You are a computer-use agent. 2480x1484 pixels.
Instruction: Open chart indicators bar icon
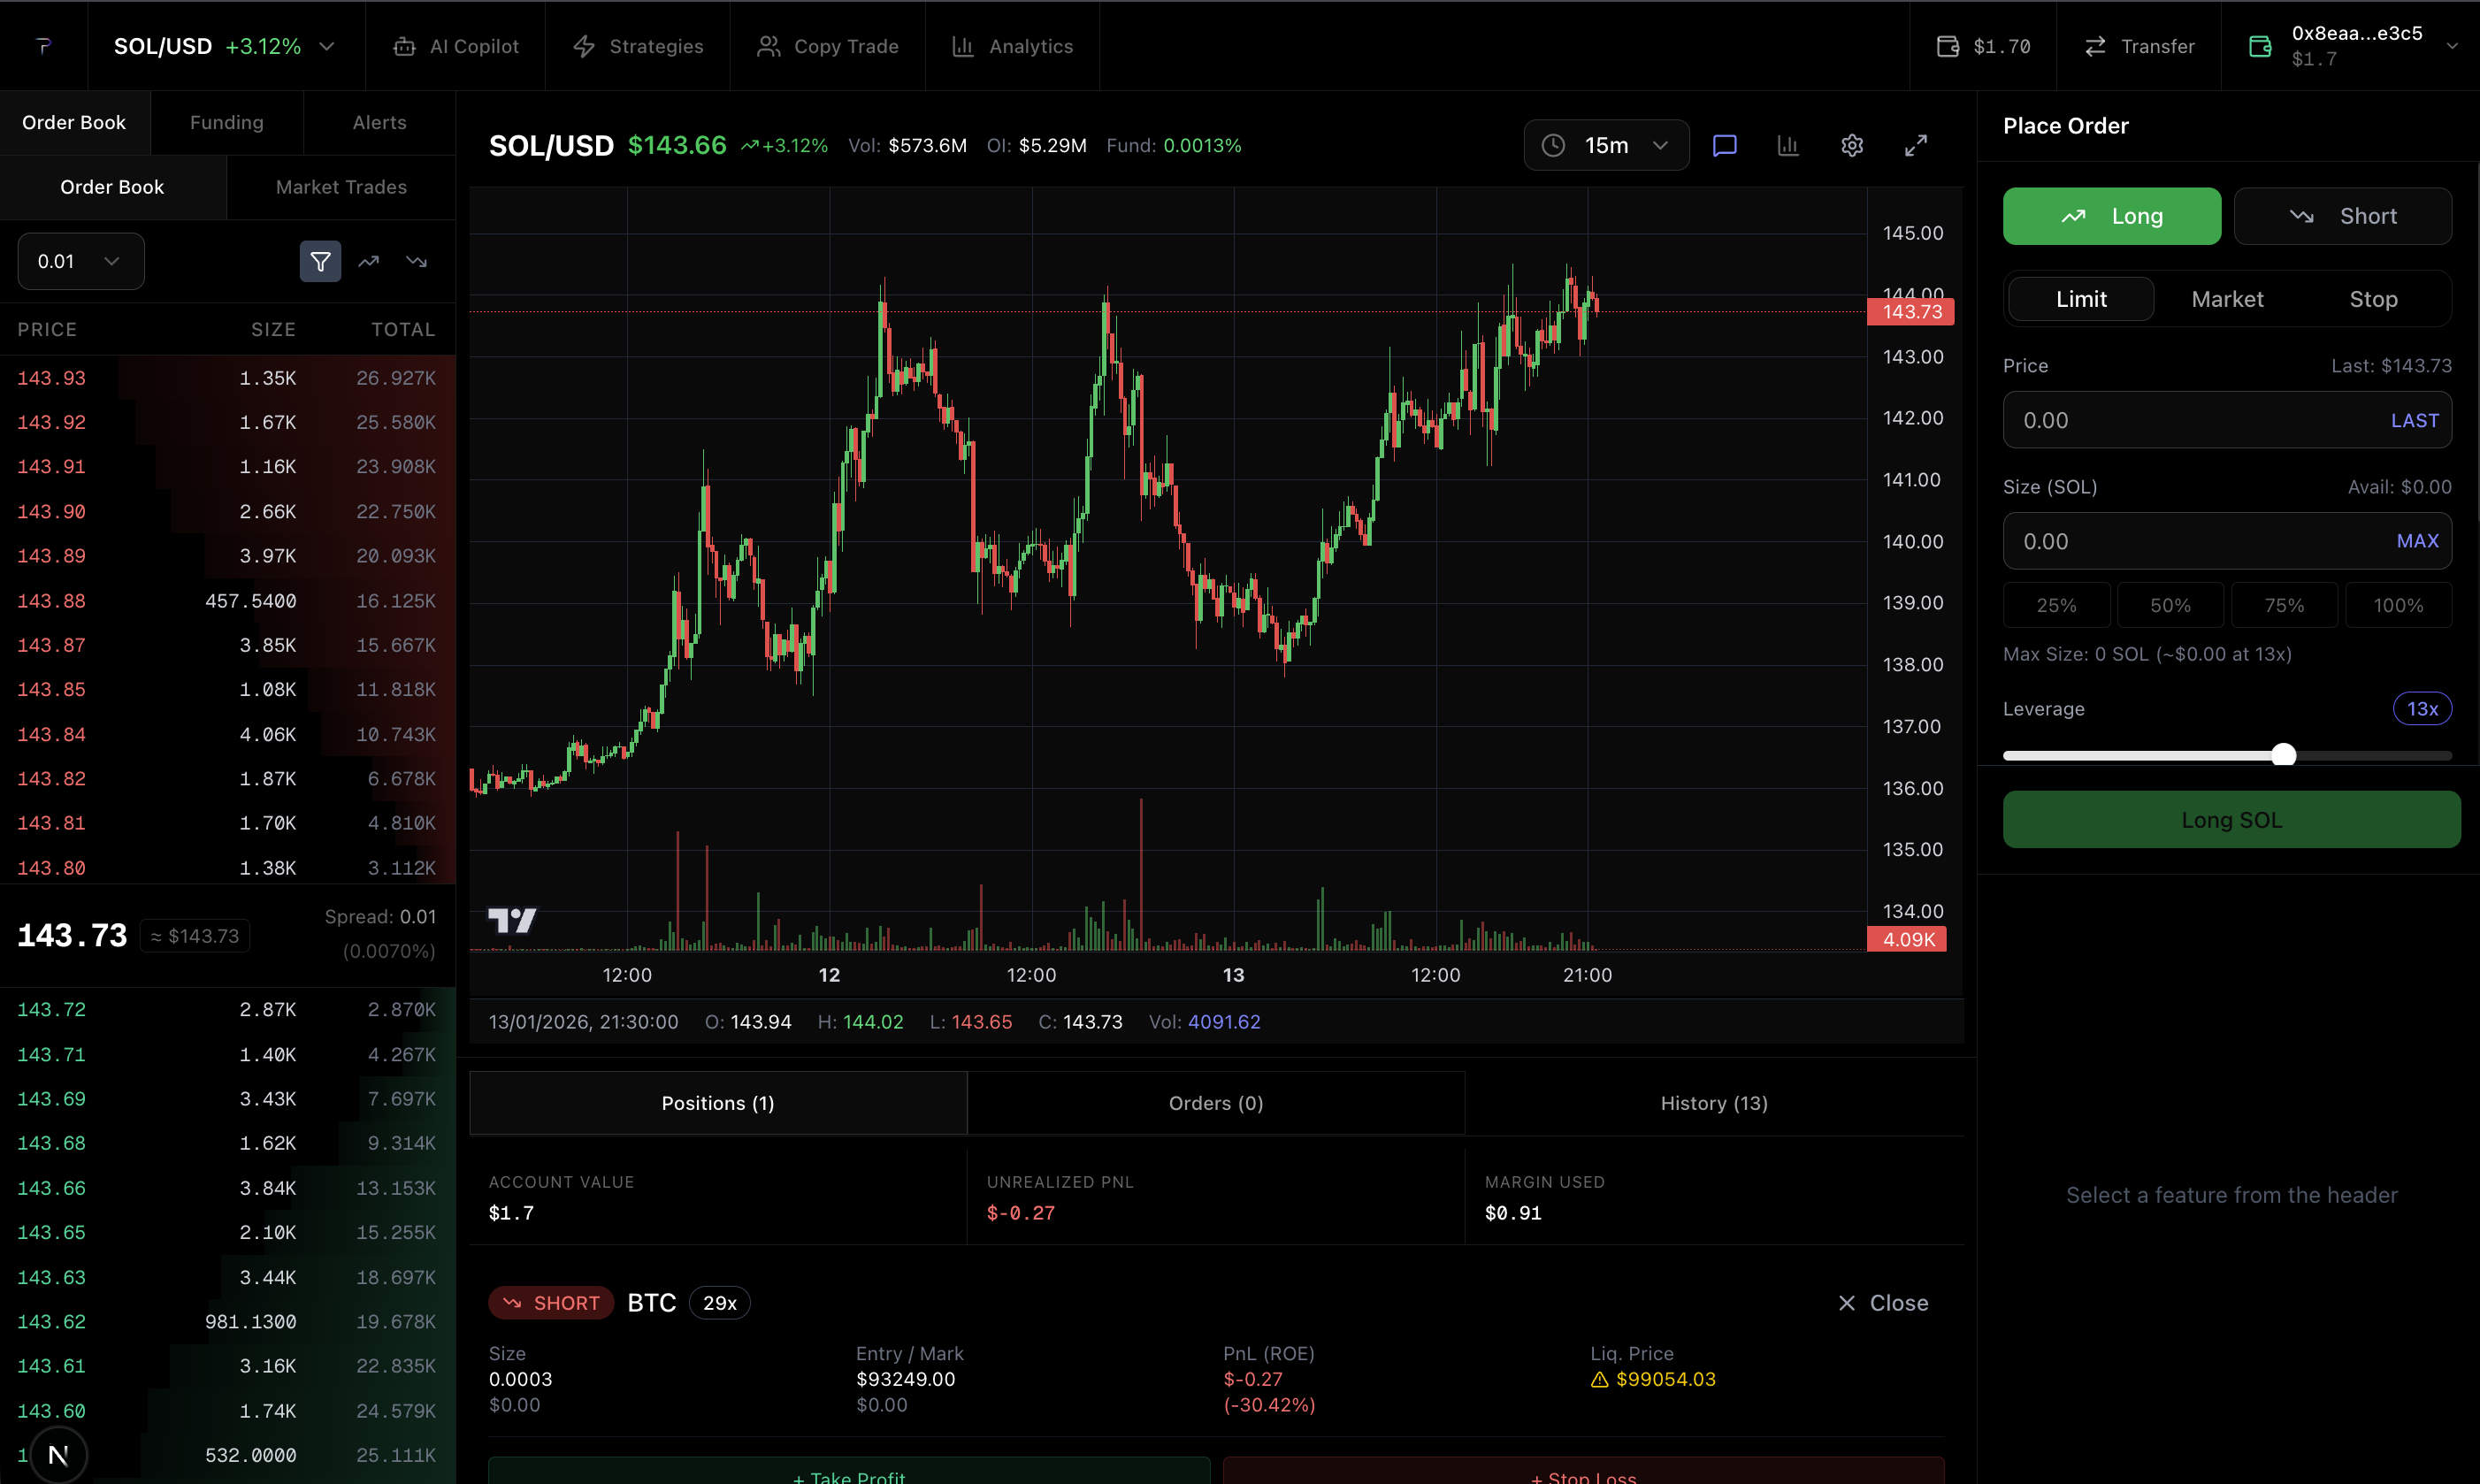point(1788,146)
